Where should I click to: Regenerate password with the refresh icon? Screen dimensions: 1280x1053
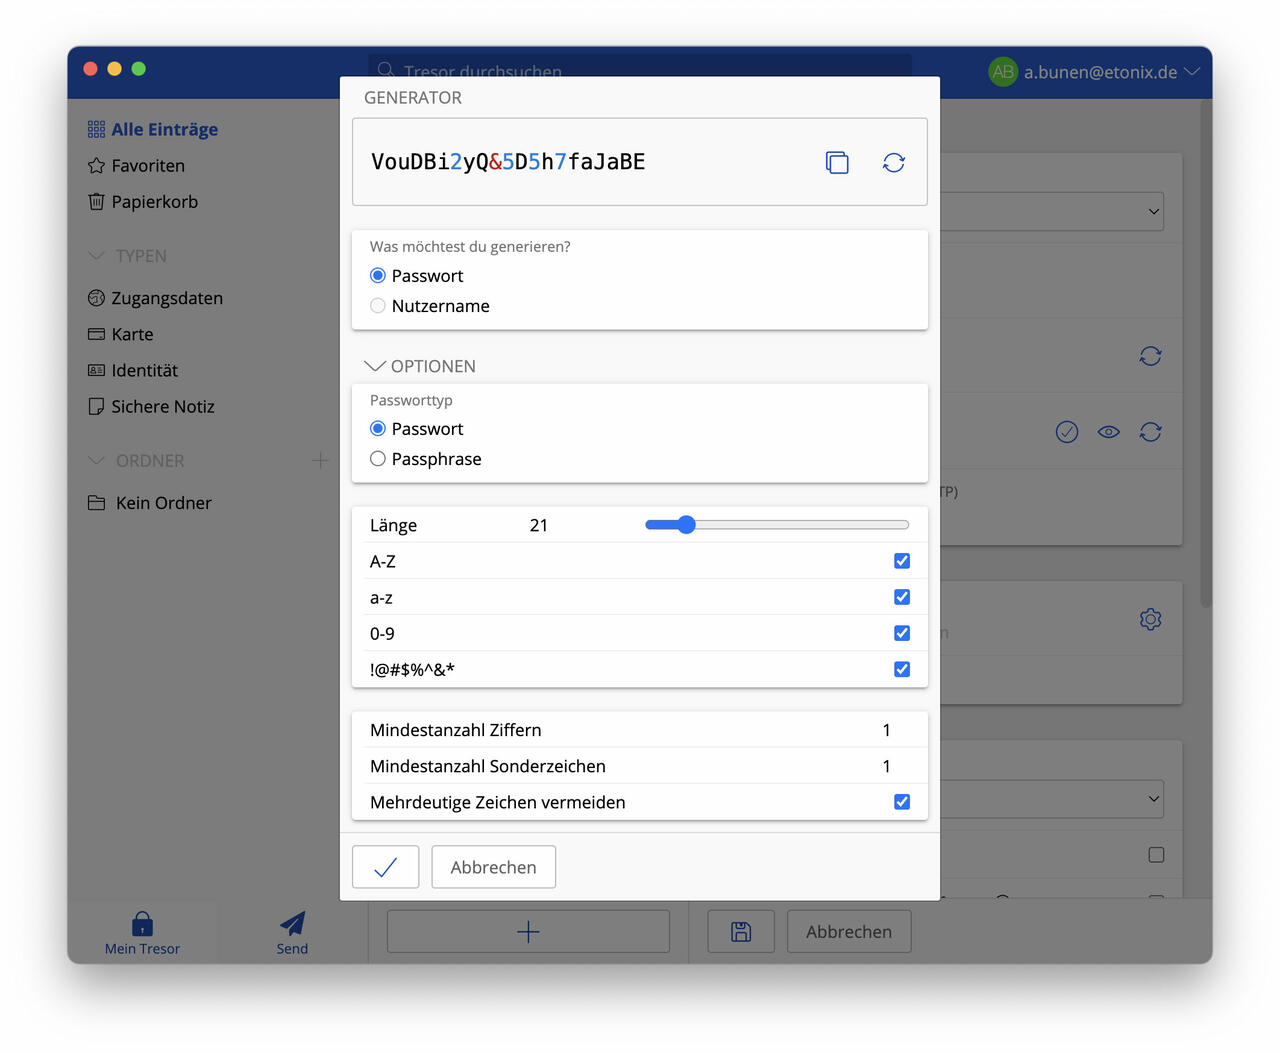(893, 162)
